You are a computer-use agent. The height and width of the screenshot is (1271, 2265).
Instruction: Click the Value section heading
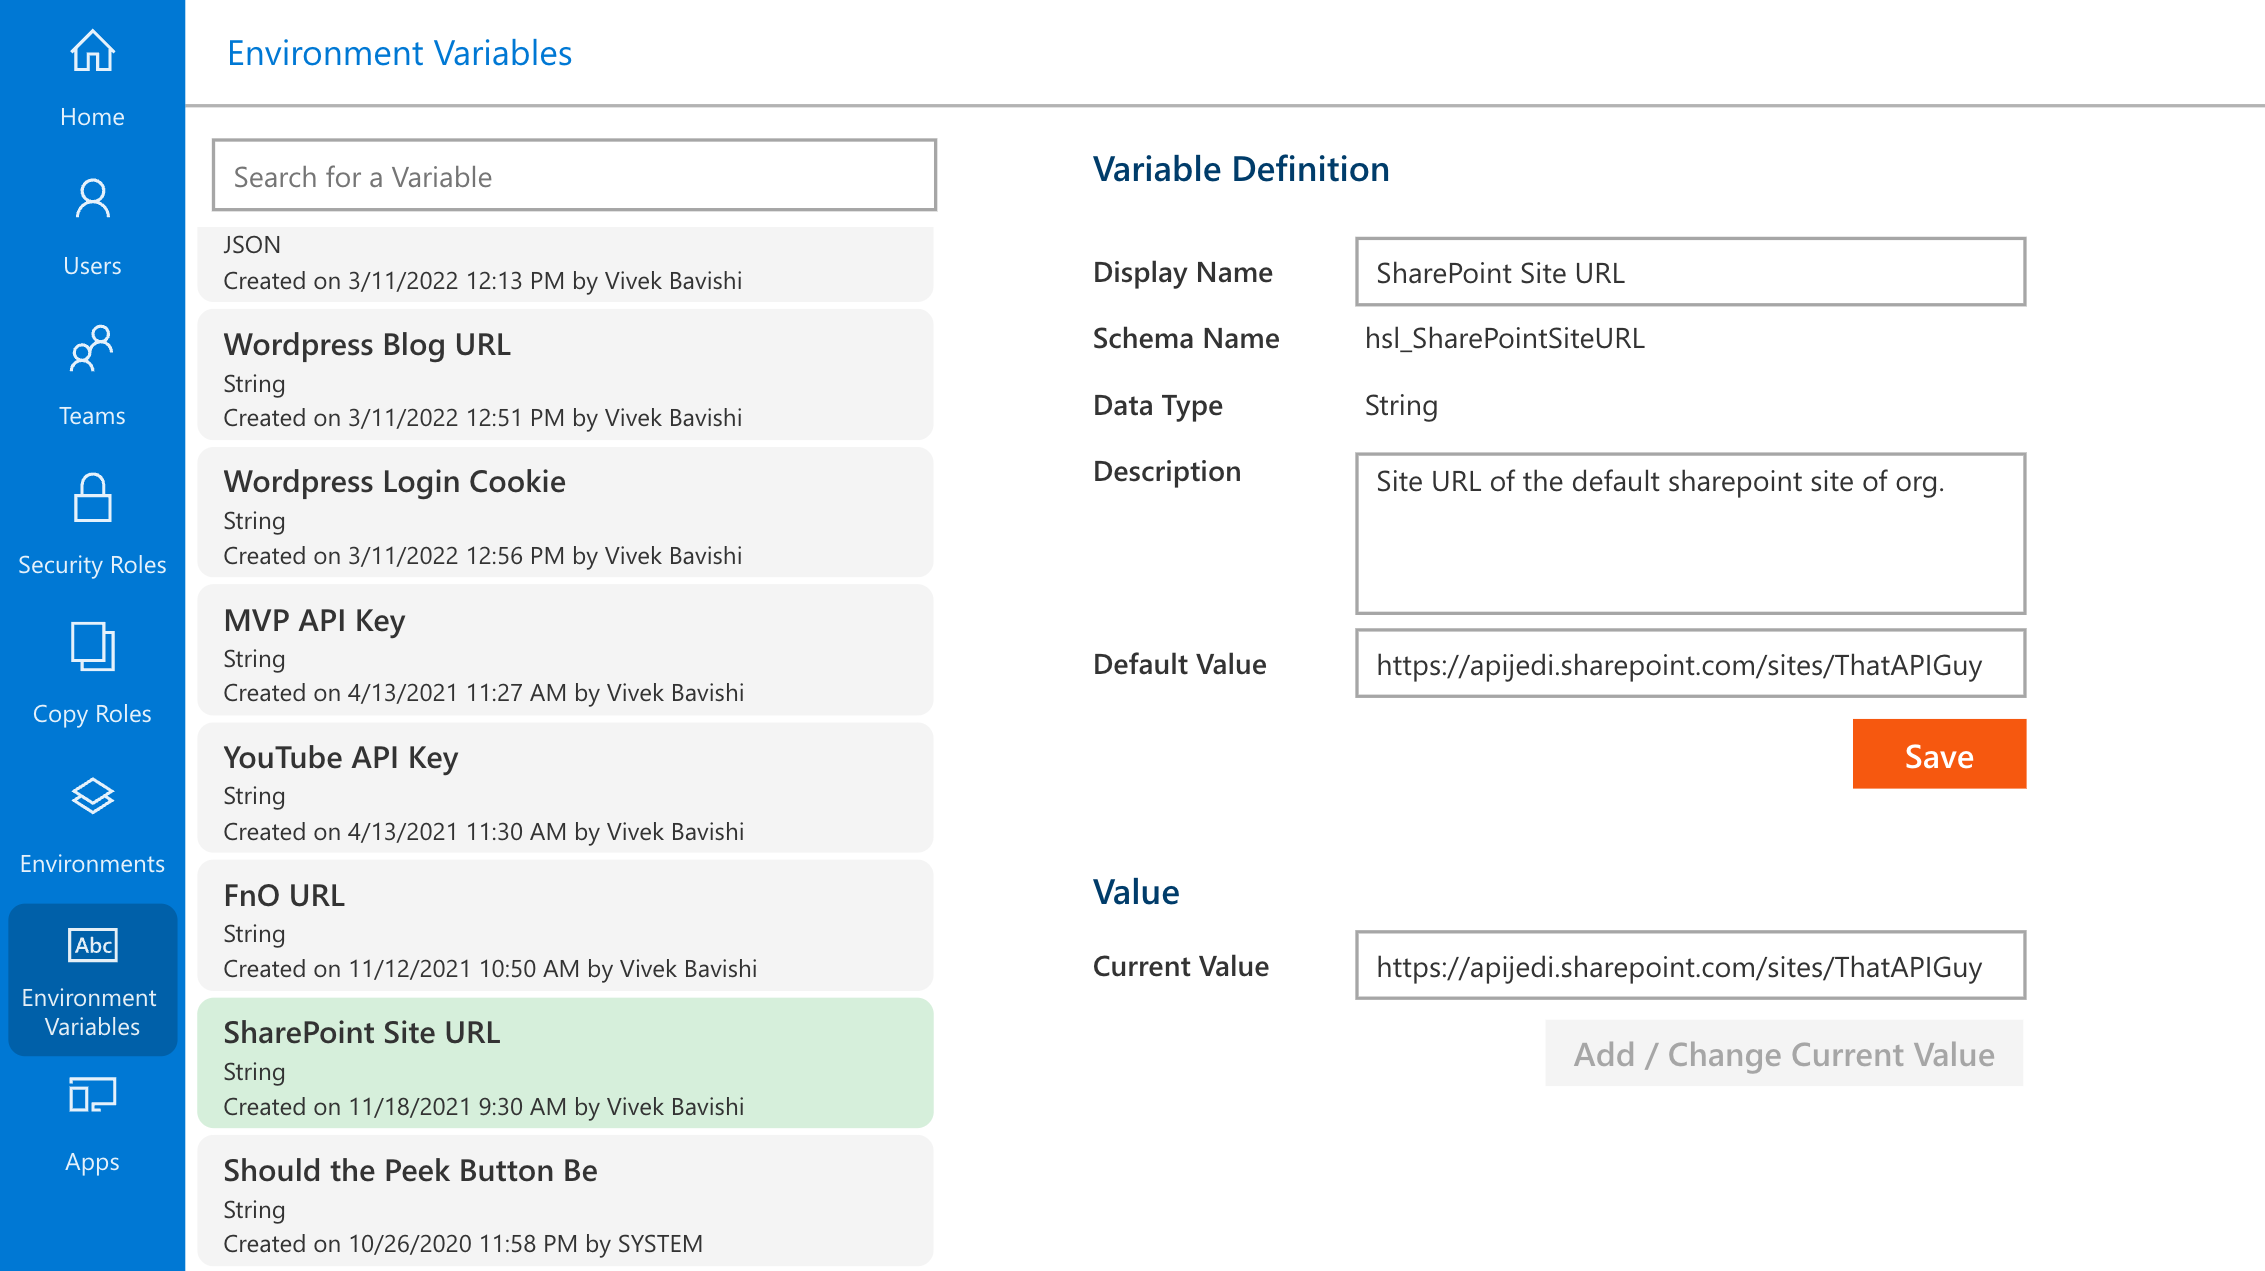point(1136,892)
